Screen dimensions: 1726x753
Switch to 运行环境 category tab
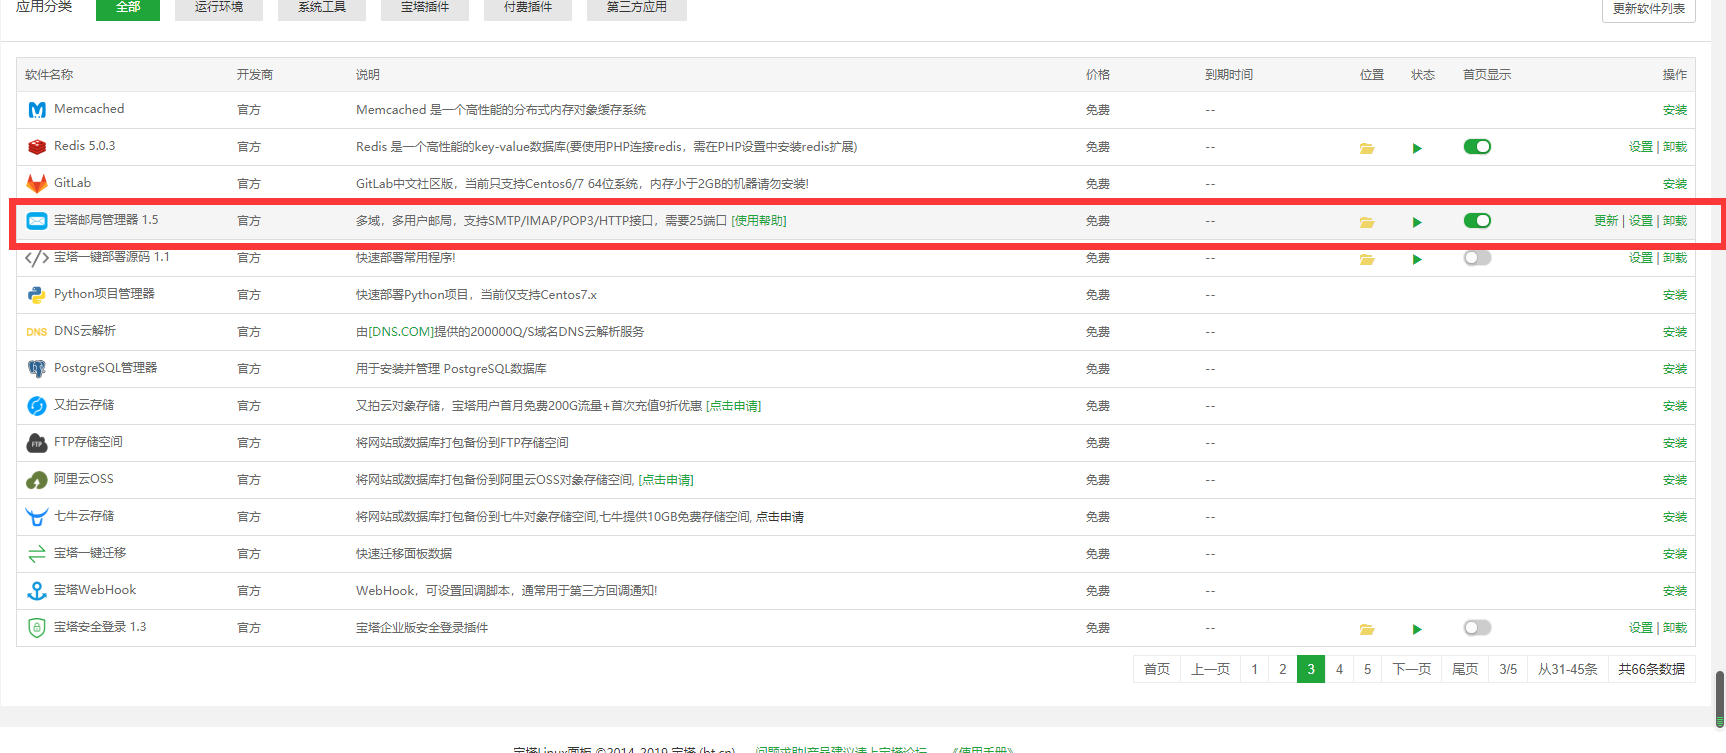[x=219, y=8]
